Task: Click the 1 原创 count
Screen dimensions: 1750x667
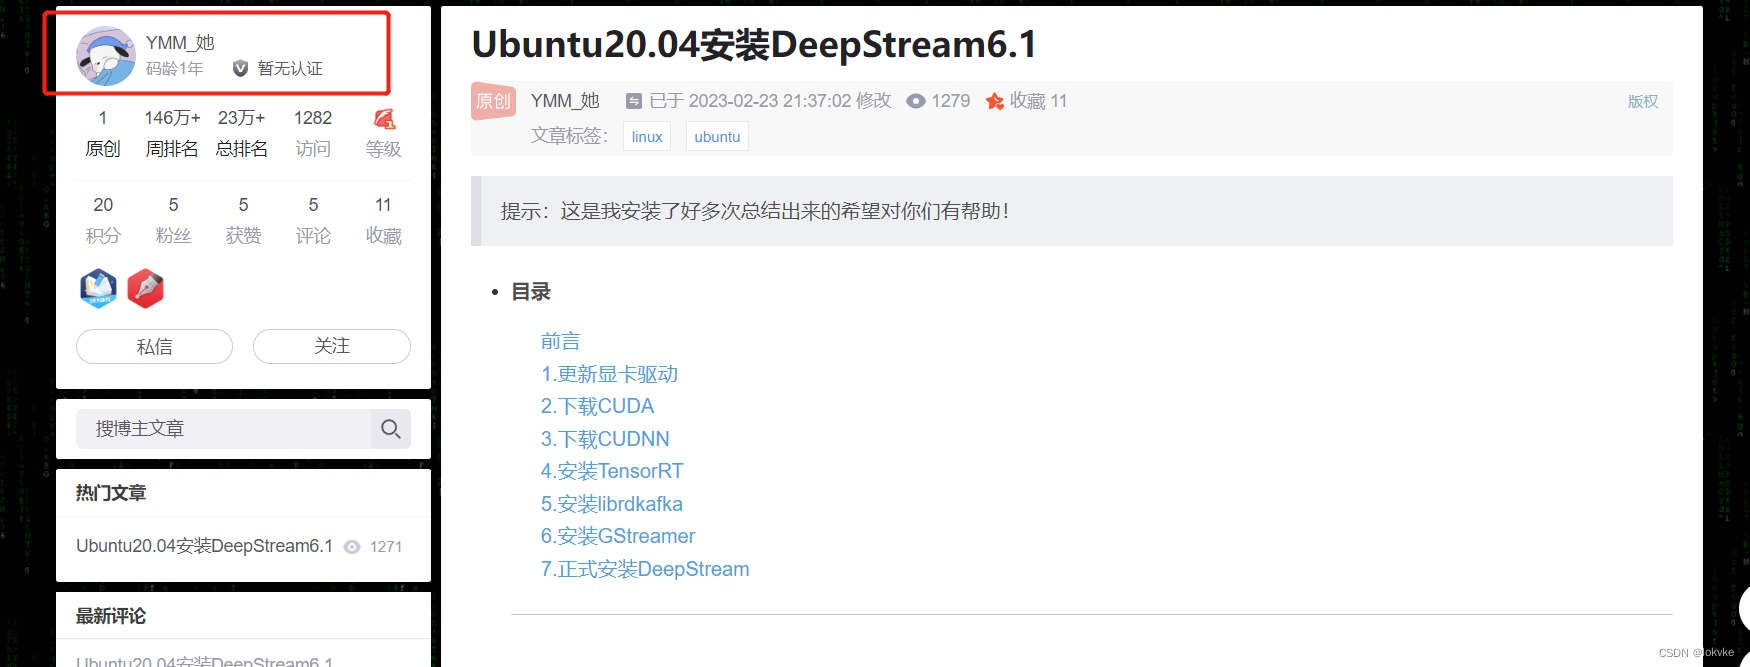Action: pyautogui.click(x=103, y=133)
